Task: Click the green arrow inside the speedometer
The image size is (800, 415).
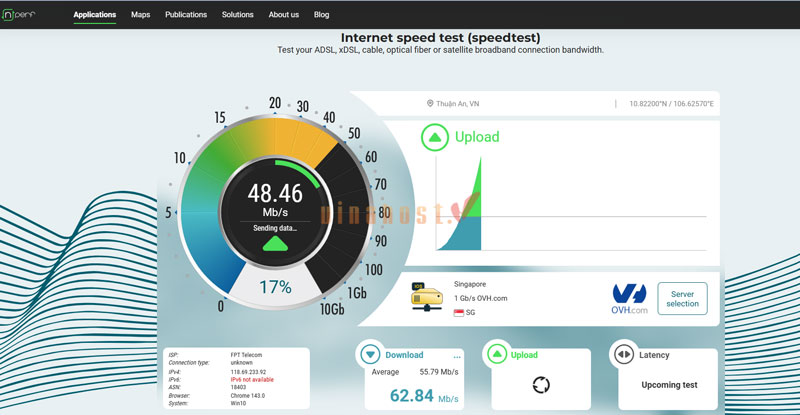Action: pos(275,243)
